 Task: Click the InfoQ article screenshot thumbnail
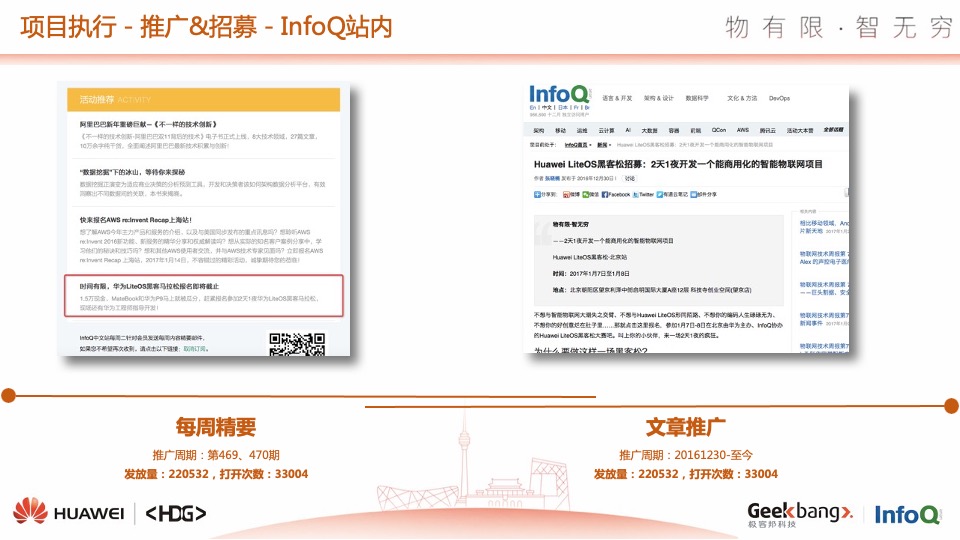point(687,219)
